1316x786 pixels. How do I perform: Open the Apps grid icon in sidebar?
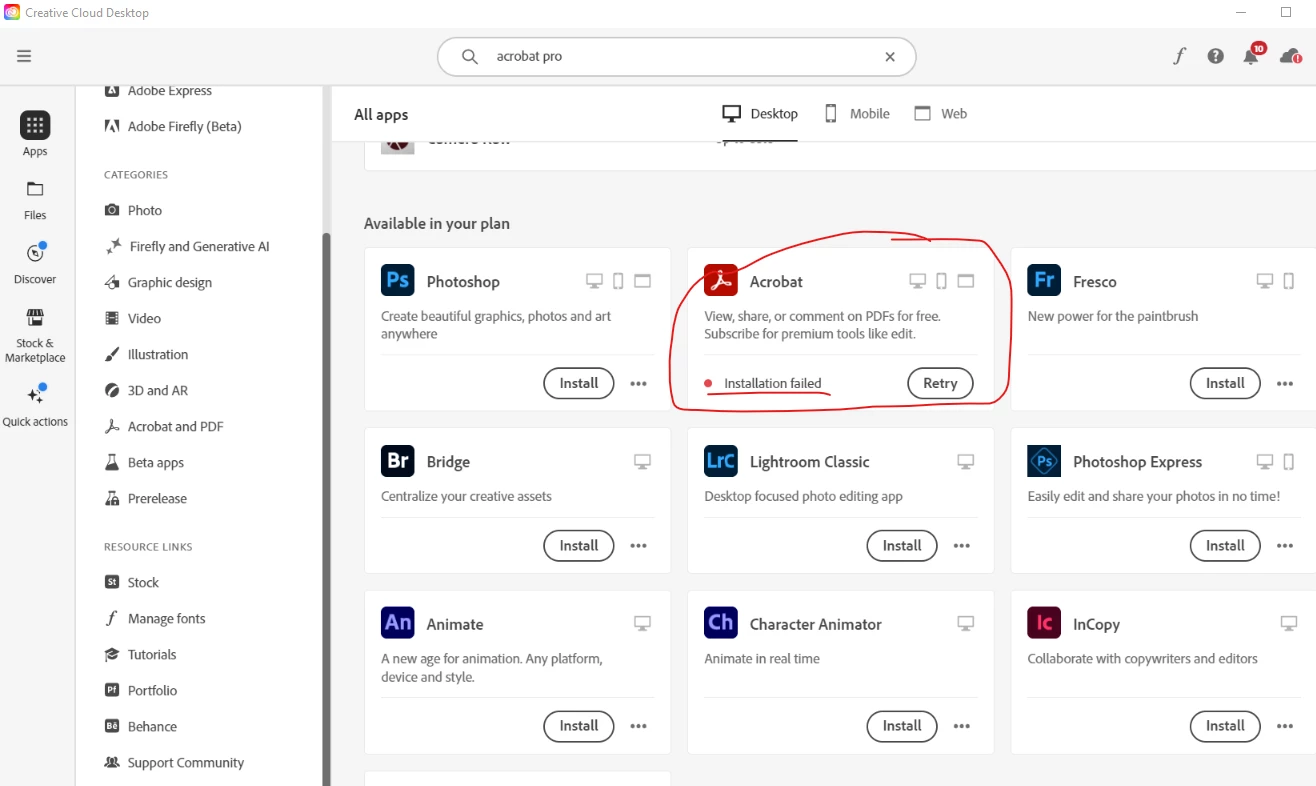(x=35, y=125)
